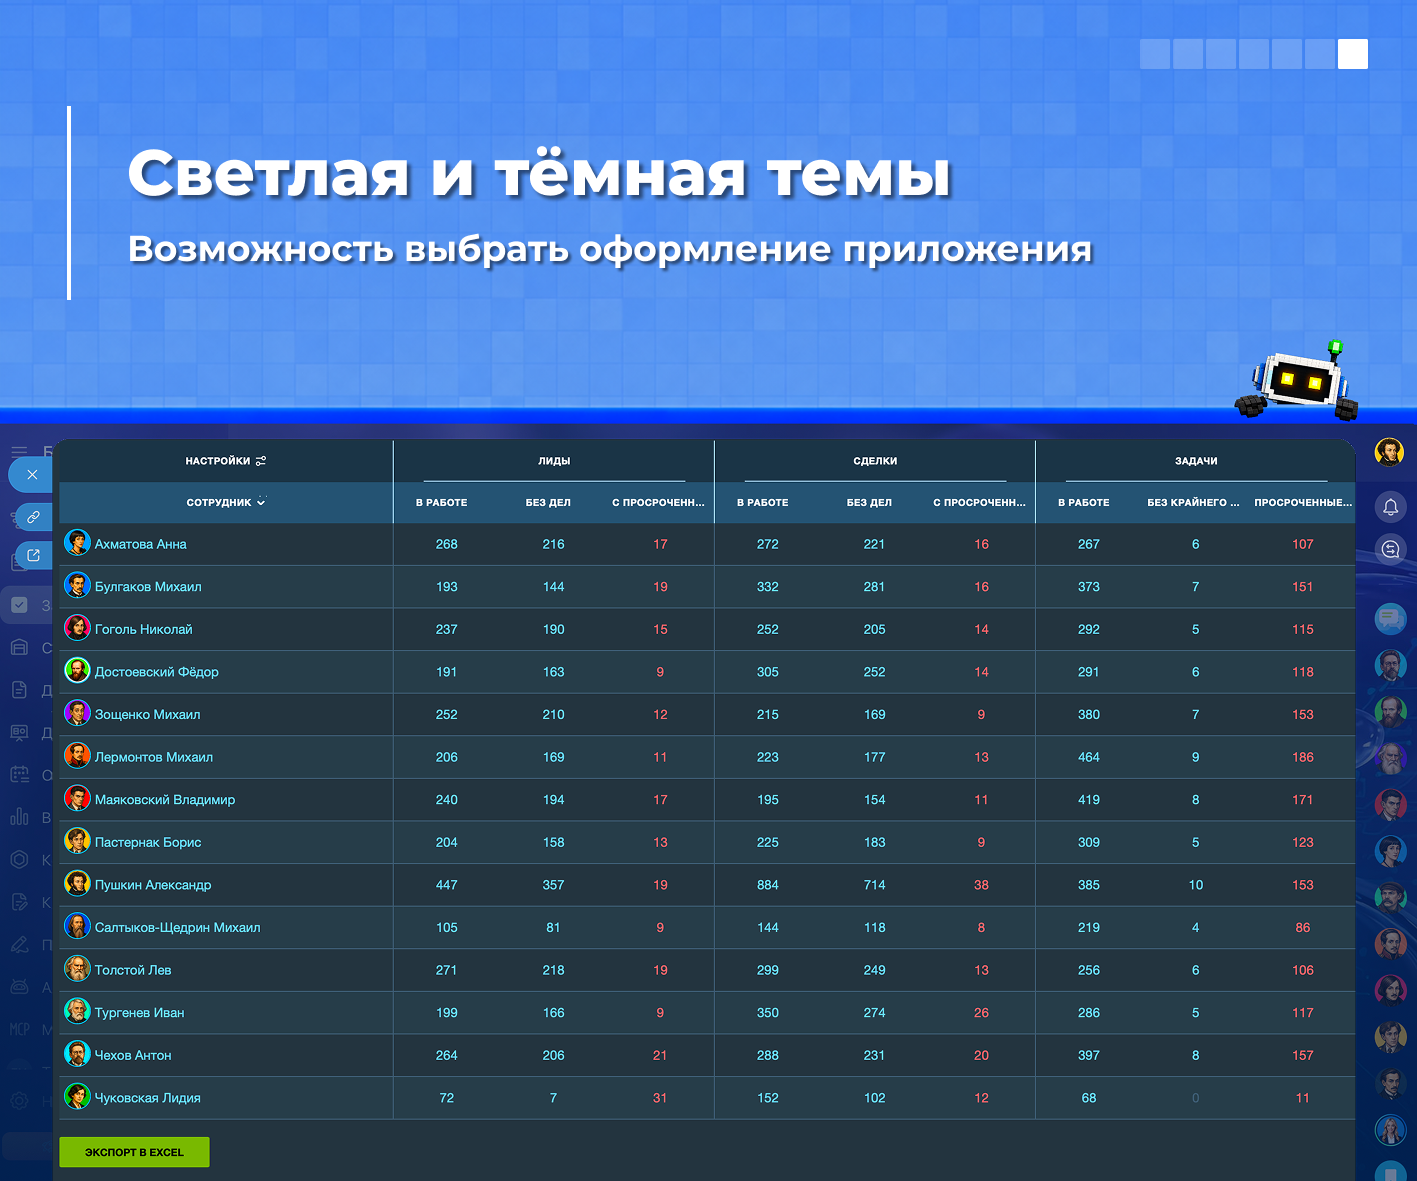Click the Задачи column group header
1417x1181 pixels.
pyautogui.click(x=1196, y=461)
